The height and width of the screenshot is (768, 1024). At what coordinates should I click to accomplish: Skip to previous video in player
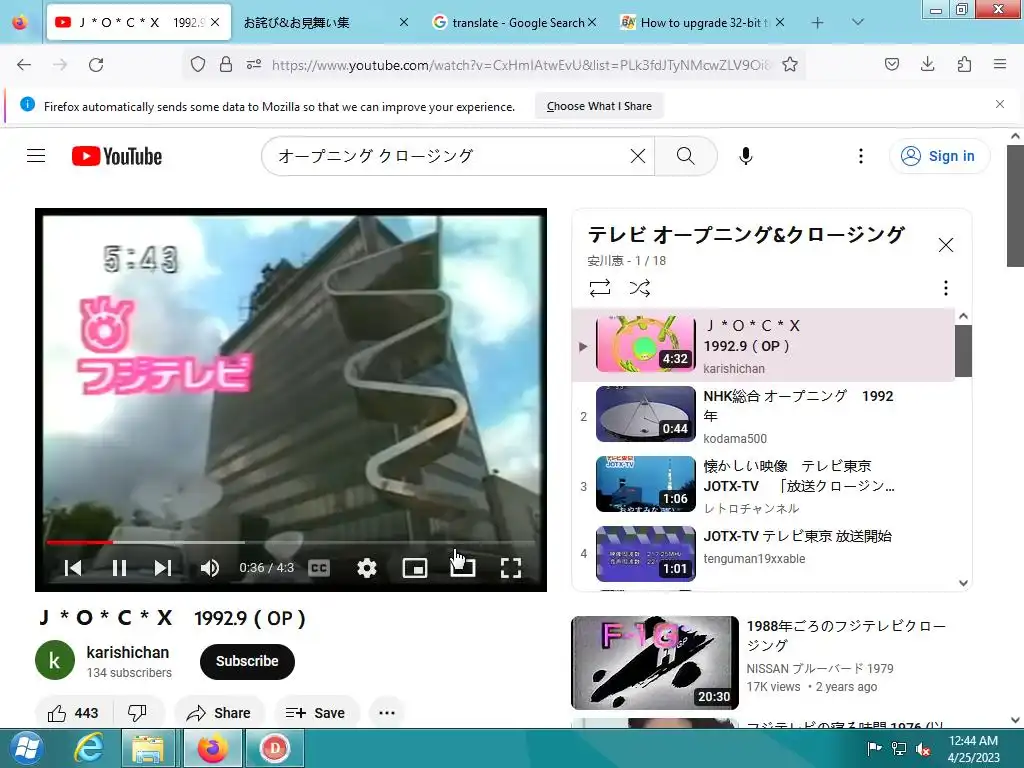click(x=73, y=568)
